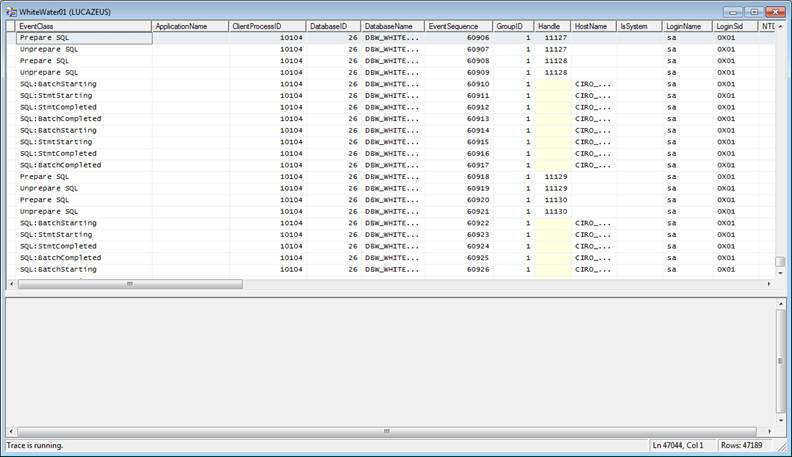
Task: Select the Unprepare SQL row with sequence 60921
Action: point(390,212)
